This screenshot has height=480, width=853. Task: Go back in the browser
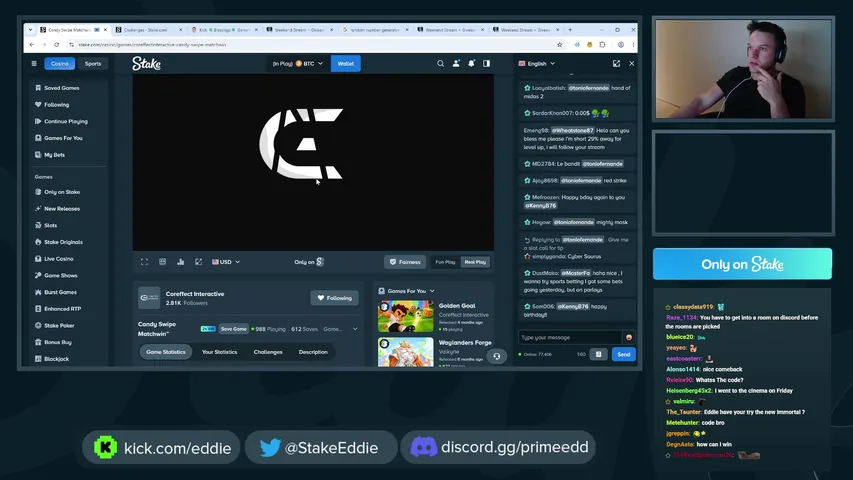coord(32,45)
